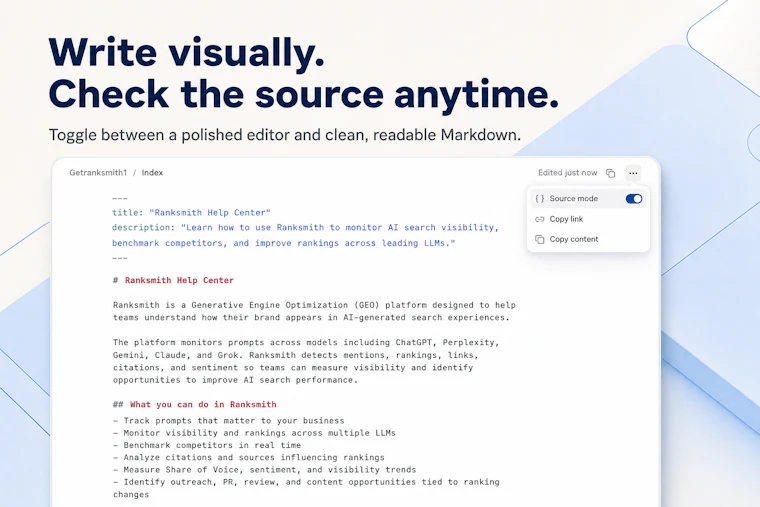Click the ## What you can do in Ranksmith heading
This screenshot has height=507, width=760.
click(195, 404)
